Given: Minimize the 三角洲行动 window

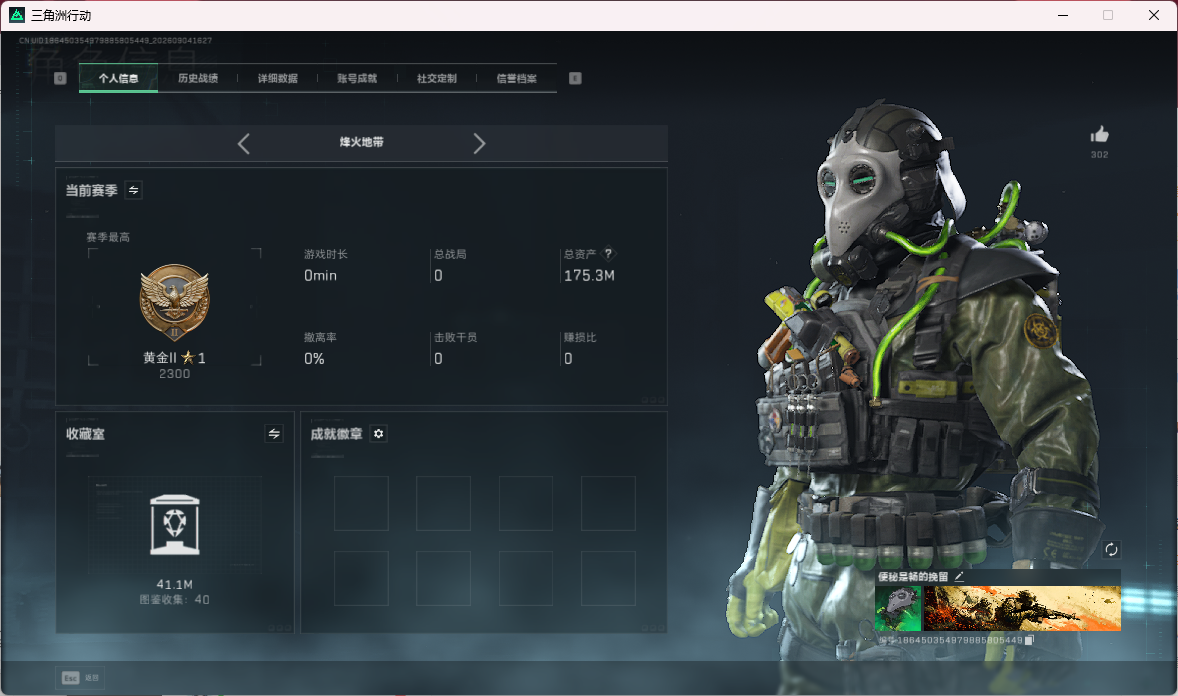Looking at the screenshot, I should tap(1063, 15).
